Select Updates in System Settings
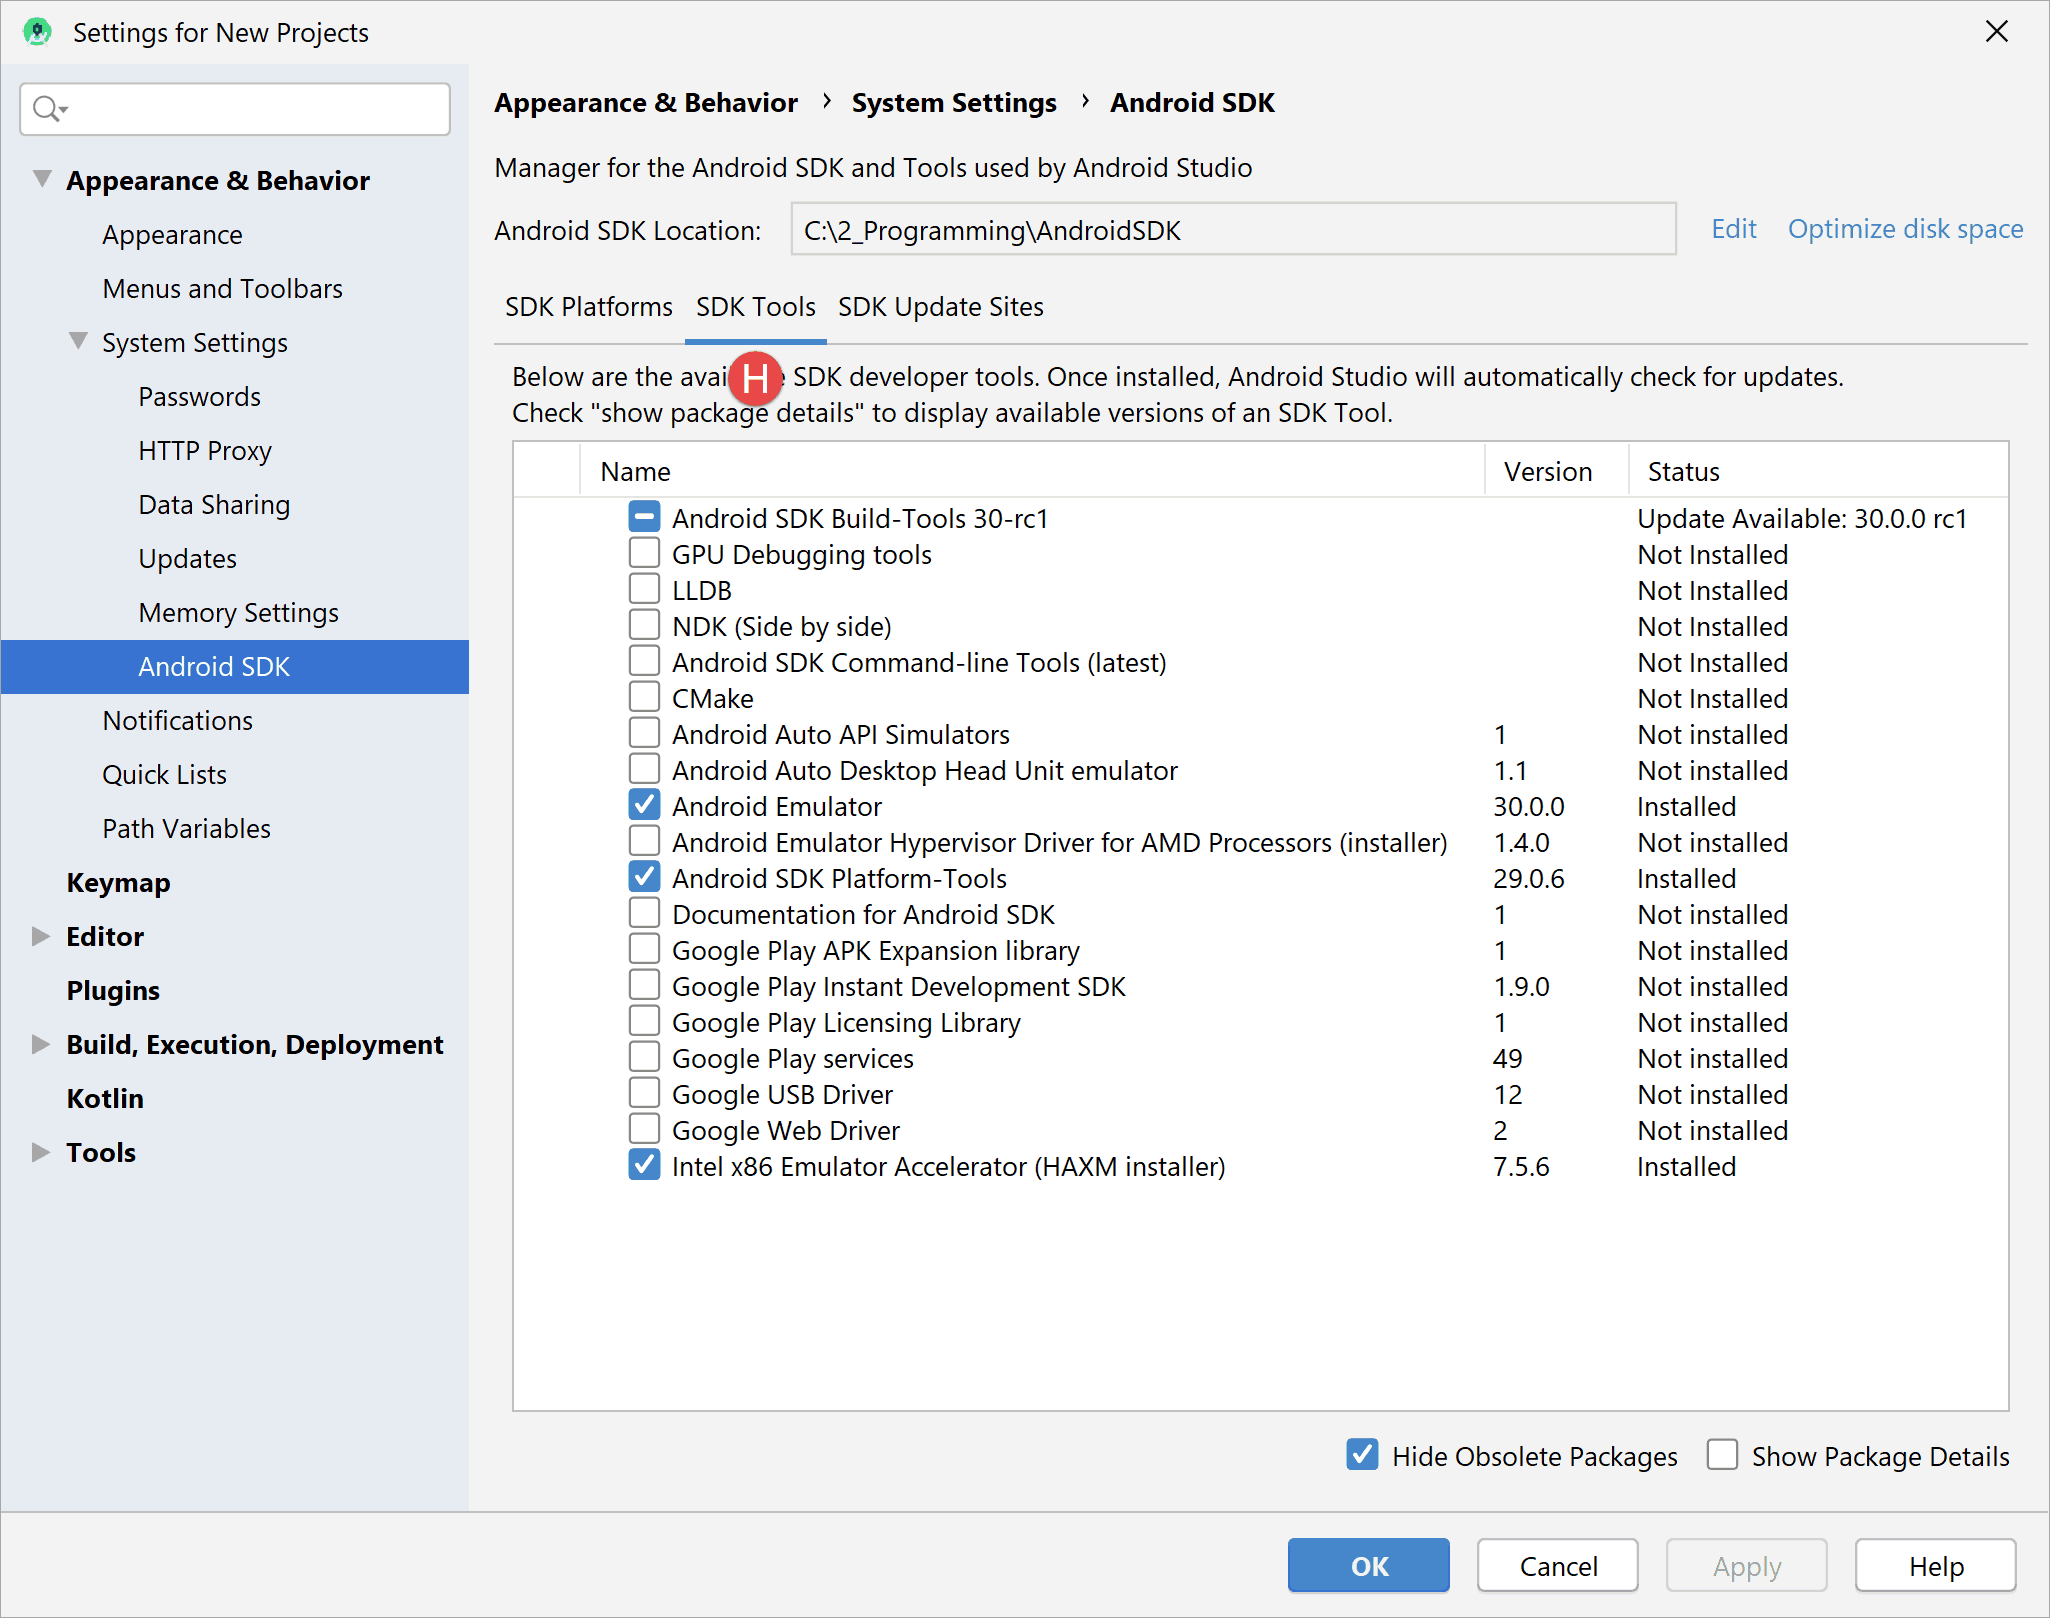Viewport: 2050px width, 1618px height. (187, 558)
